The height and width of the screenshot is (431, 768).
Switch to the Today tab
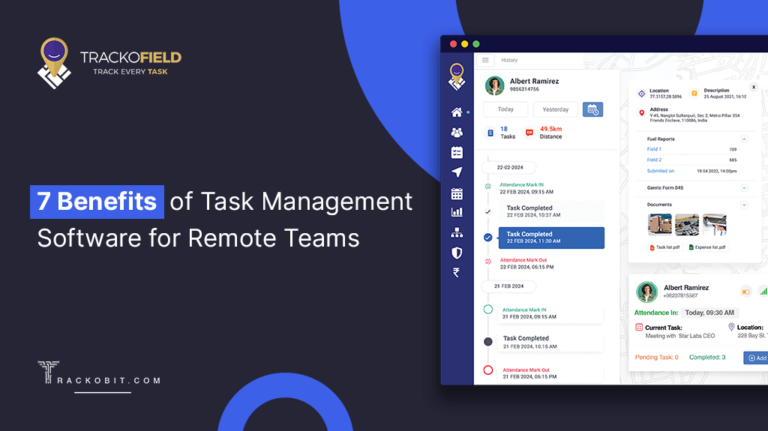point(505,110)
